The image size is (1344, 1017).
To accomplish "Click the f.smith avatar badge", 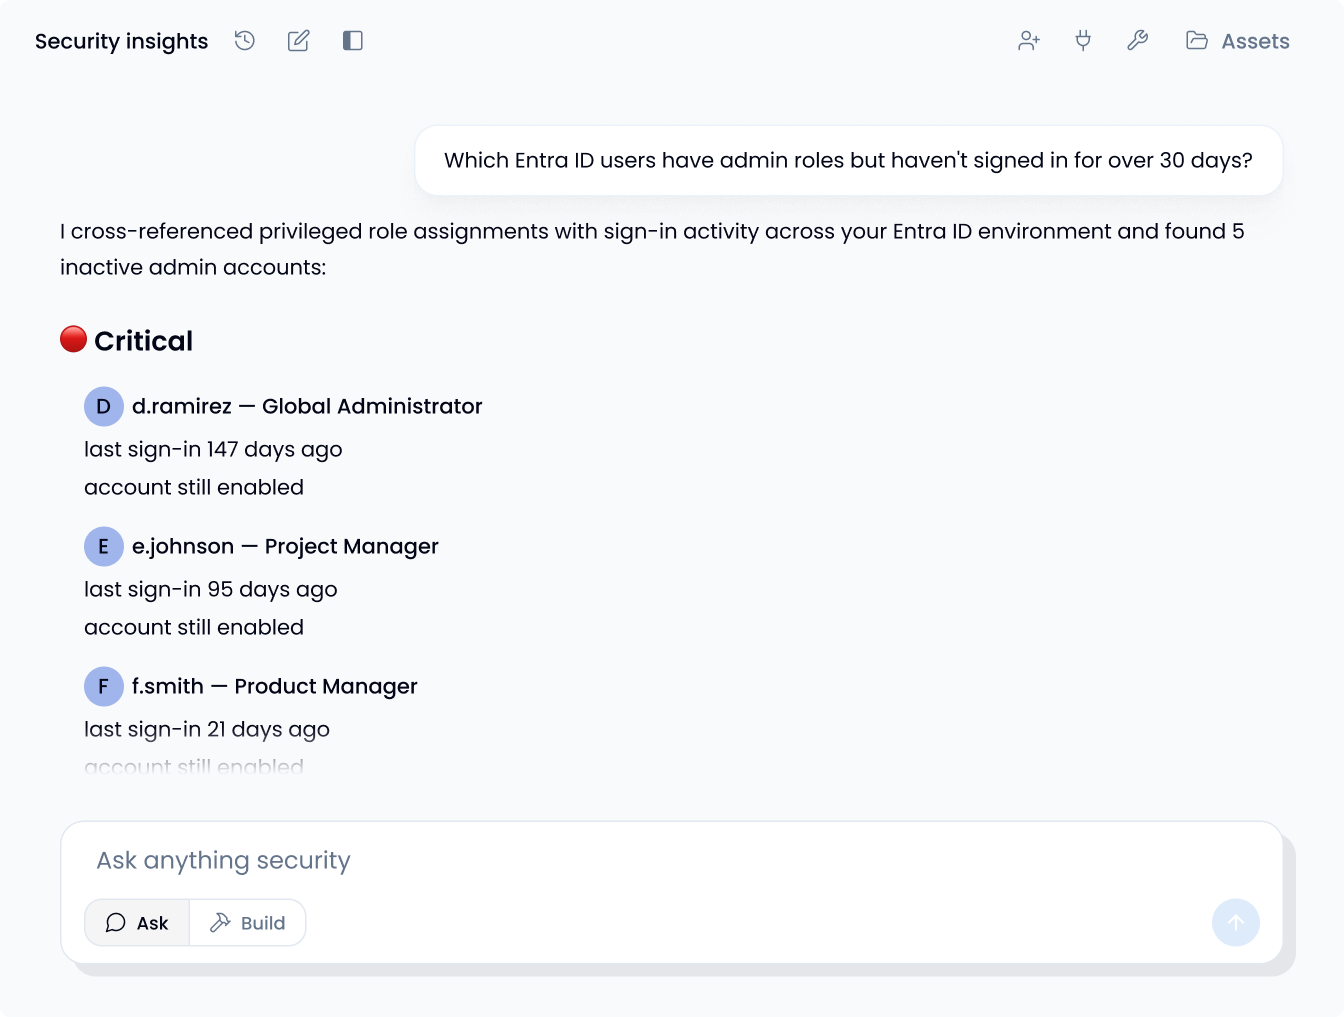I will [x=103, y=687].
